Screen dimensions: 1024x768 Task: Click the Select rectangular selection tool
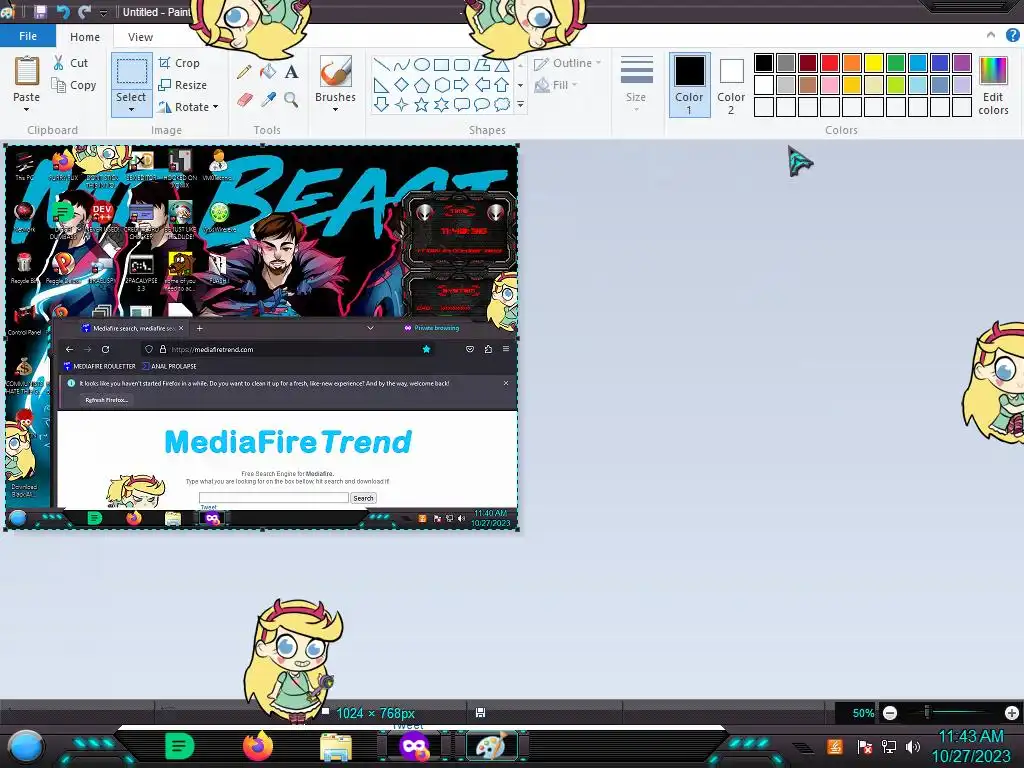(132, 72)
